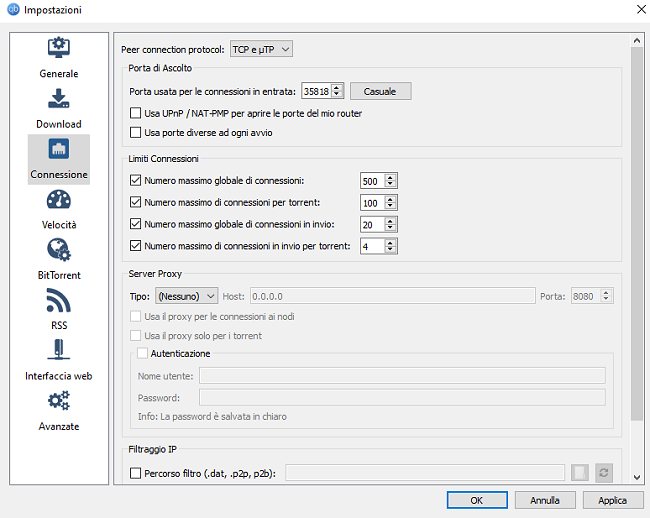
Task: Enable Percorso filtro checkbox
Action: click(x=135, y=473)
